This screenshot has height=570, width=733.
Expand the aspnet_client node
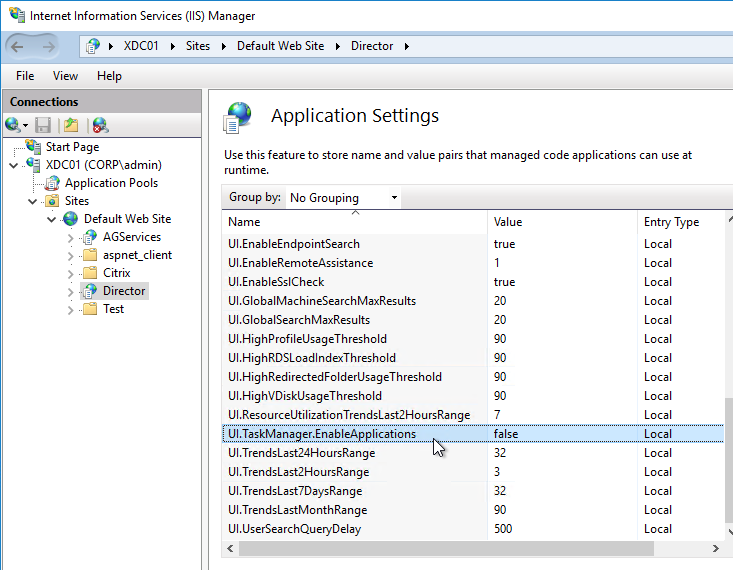coord(71,256)
